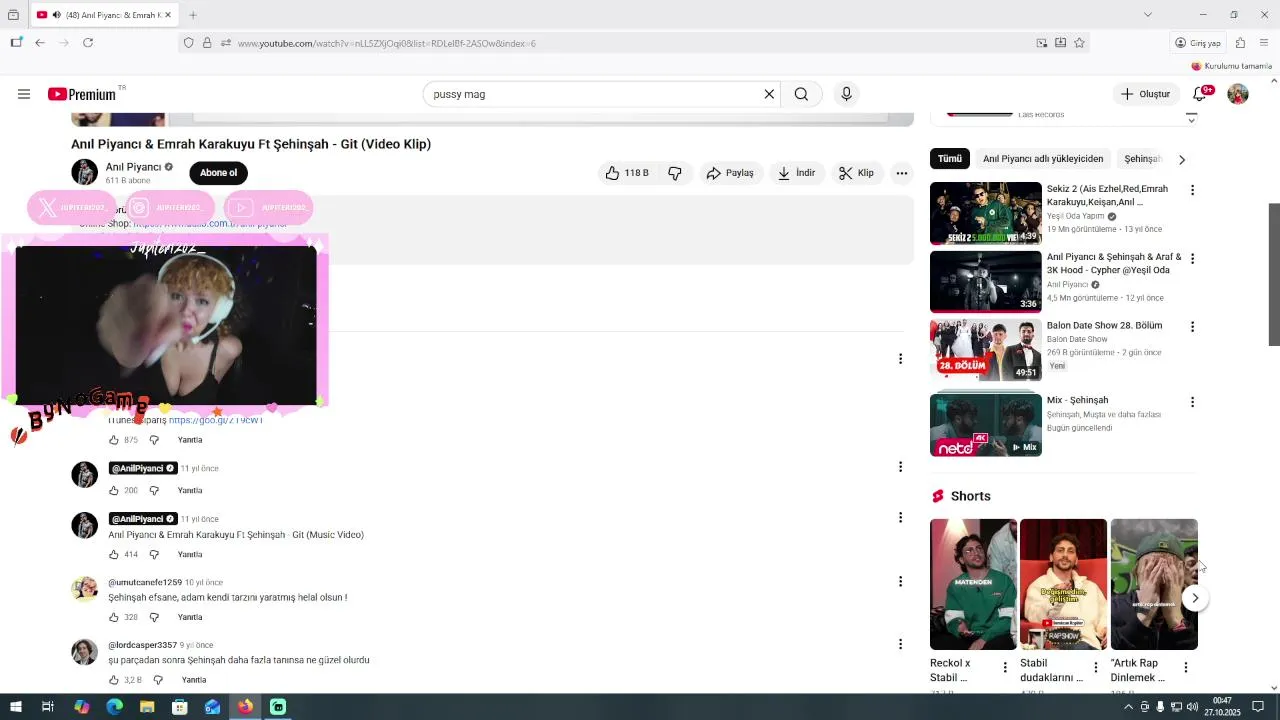Like the comment with 875 likes
This screenshot has width=1280, height=720.
pyautogui.click(x=113, y=440)
